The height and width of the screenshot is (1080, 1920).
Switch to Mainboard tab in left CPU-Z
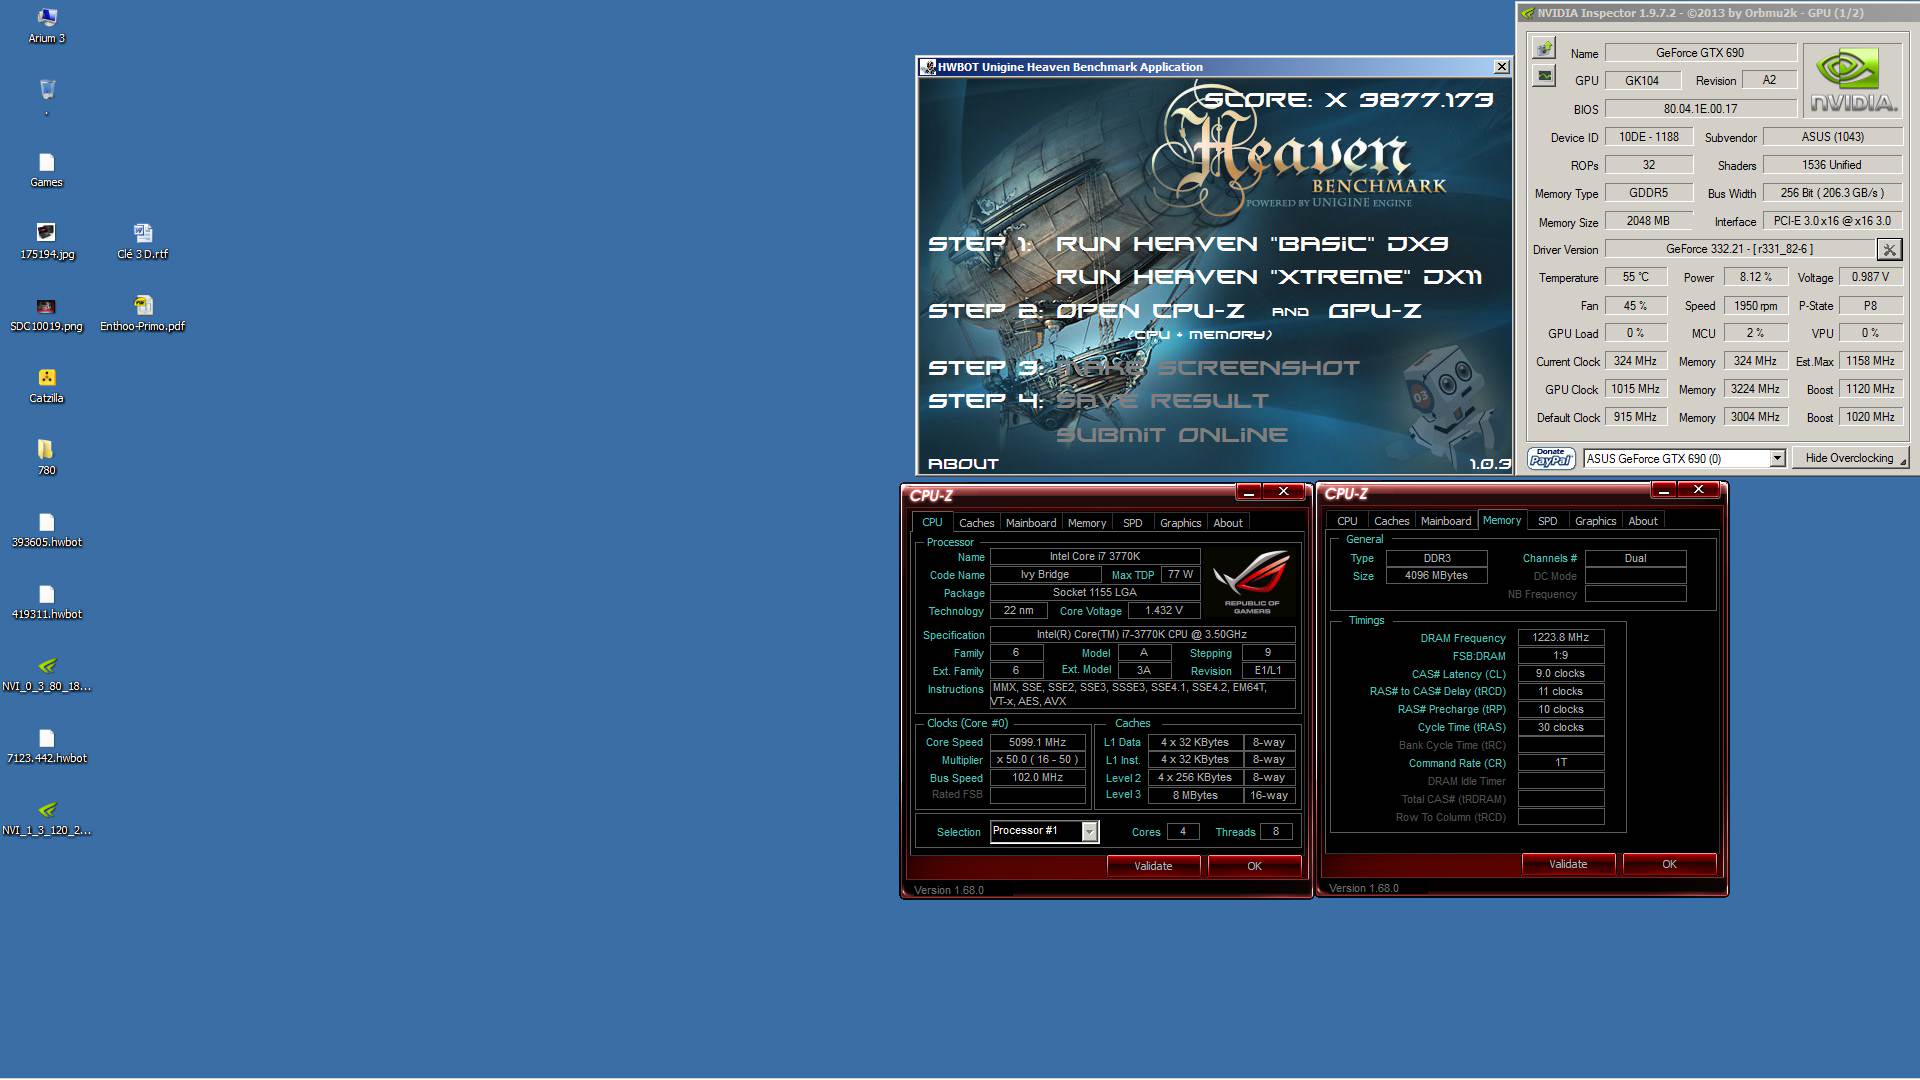point(1031,523)
